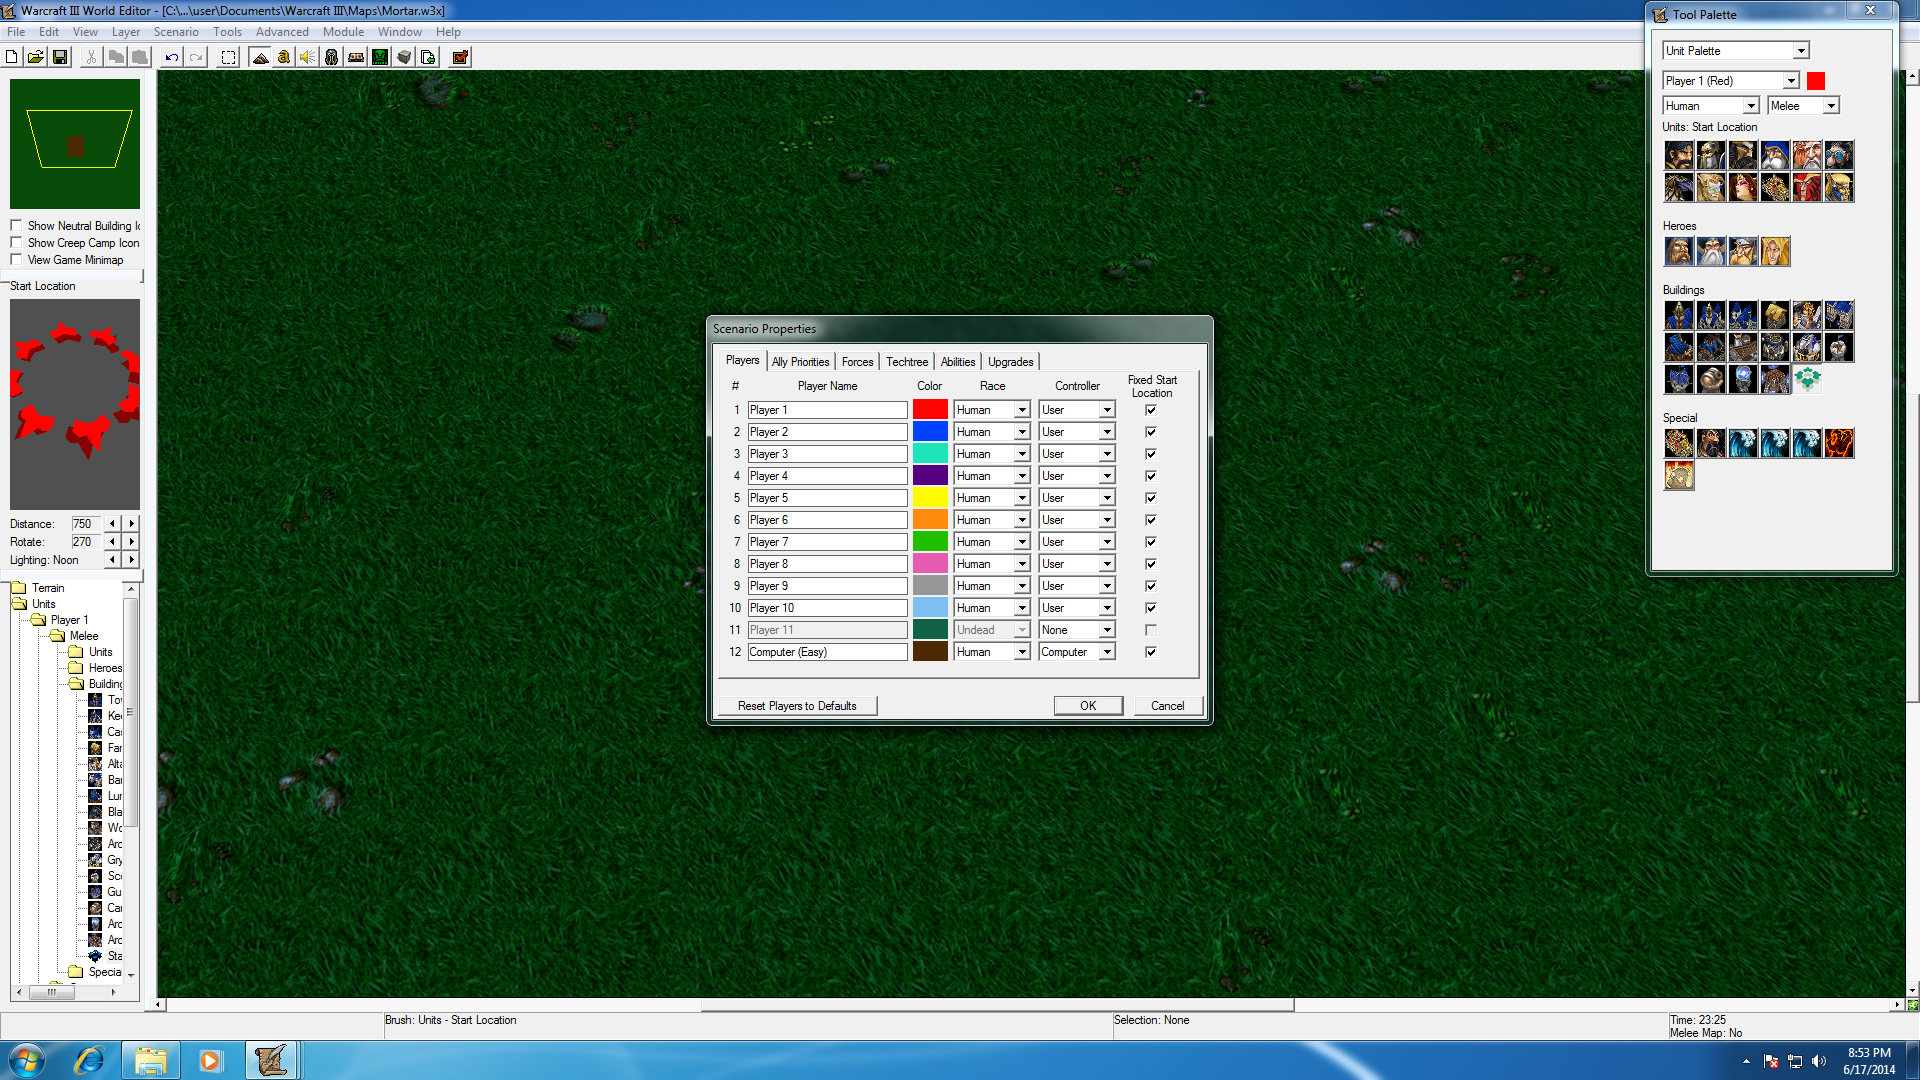Uncheck Fixed Start Location for Player 1
This screenshot has height=1080, width=1920.
pyautogui.click(x=1151, y=410)
